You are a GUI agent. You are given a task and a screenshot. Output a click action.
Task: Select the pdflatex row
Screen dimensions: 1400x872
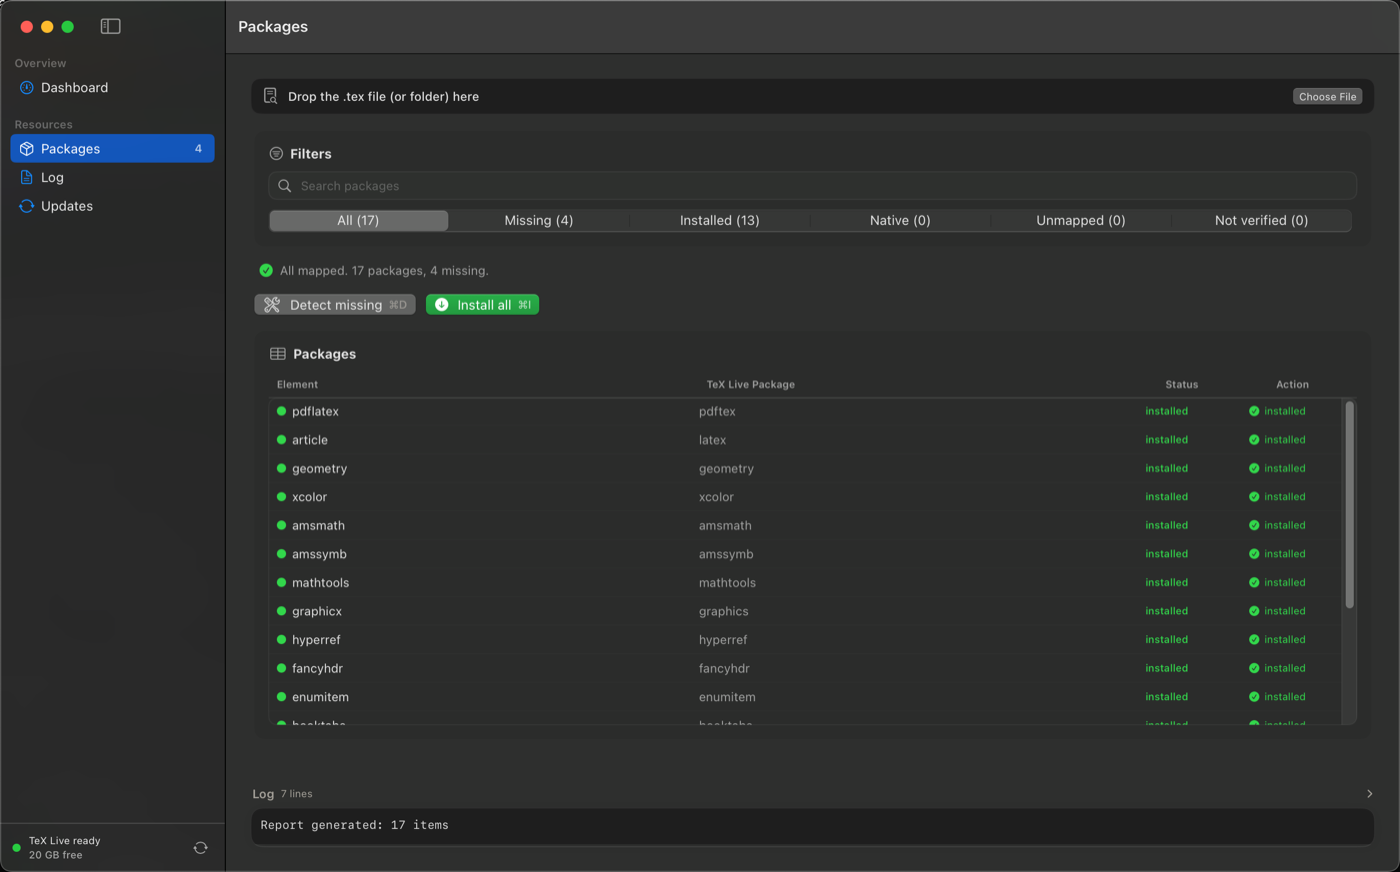click(807, 412)
